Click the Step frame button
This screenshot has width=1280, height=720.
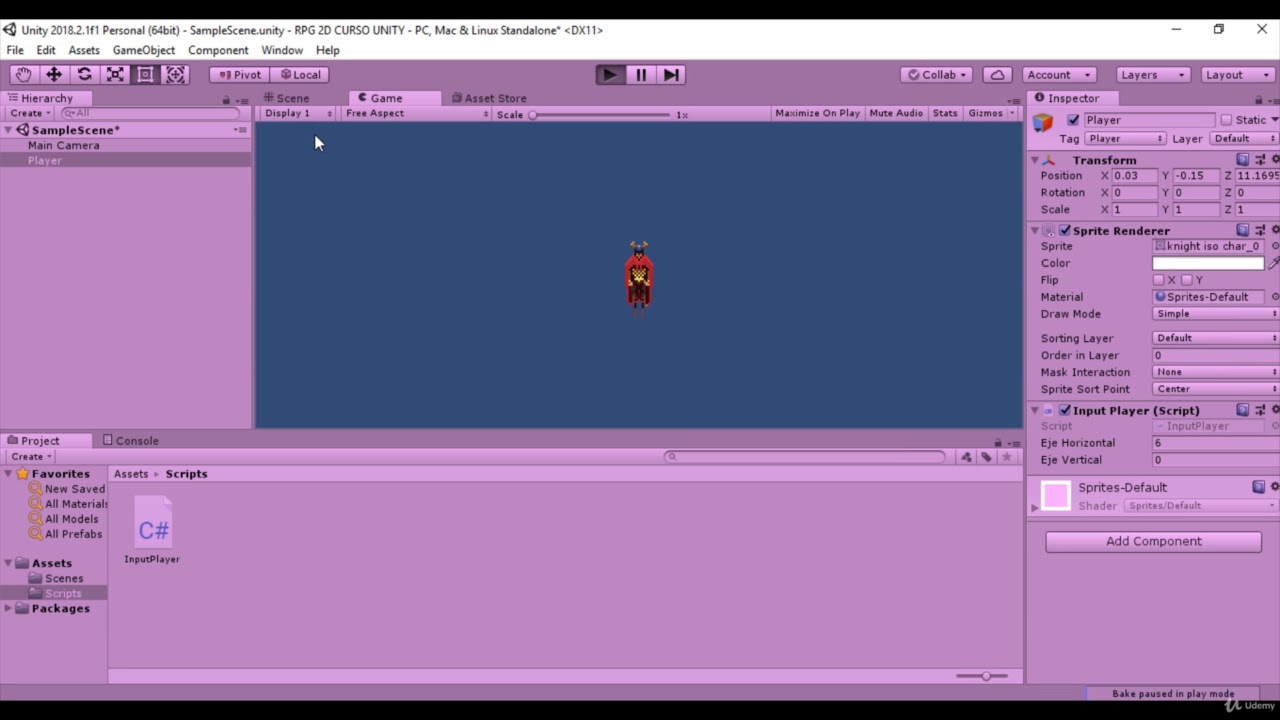pos(671,74)
